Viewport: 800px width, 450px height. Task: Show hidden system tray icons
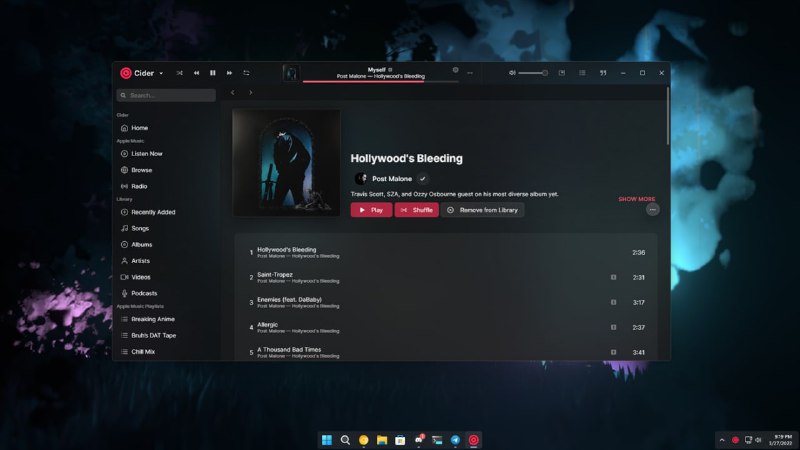coord(722,440)
